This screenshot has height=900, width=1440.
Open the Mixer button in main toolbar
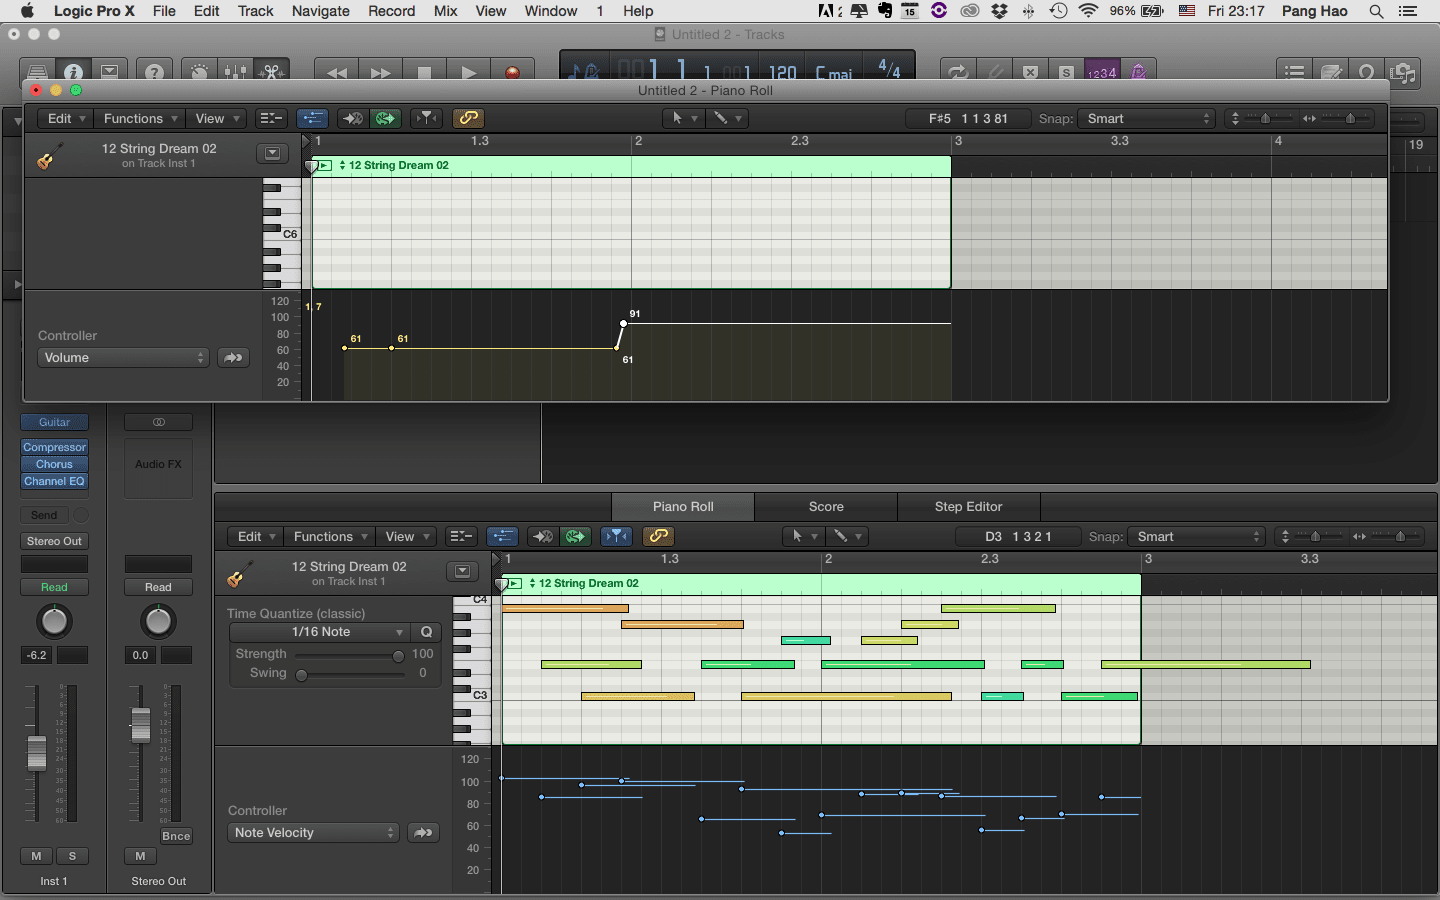point(236,71)
